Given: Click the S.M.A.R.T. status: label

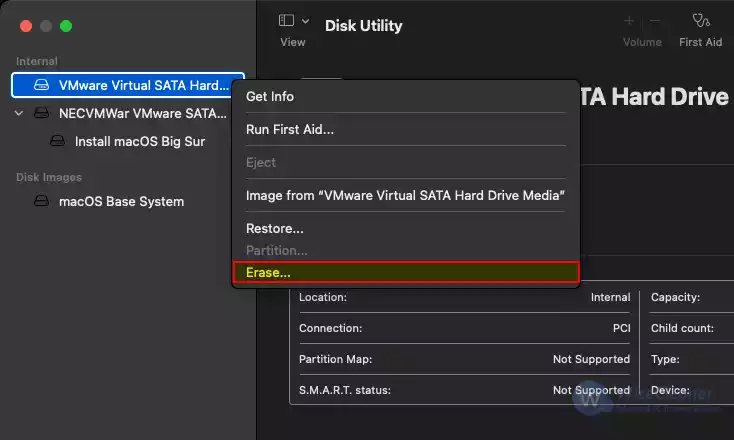Looking at the screenshot, I should pyautogui.click(x=345, y=390).
